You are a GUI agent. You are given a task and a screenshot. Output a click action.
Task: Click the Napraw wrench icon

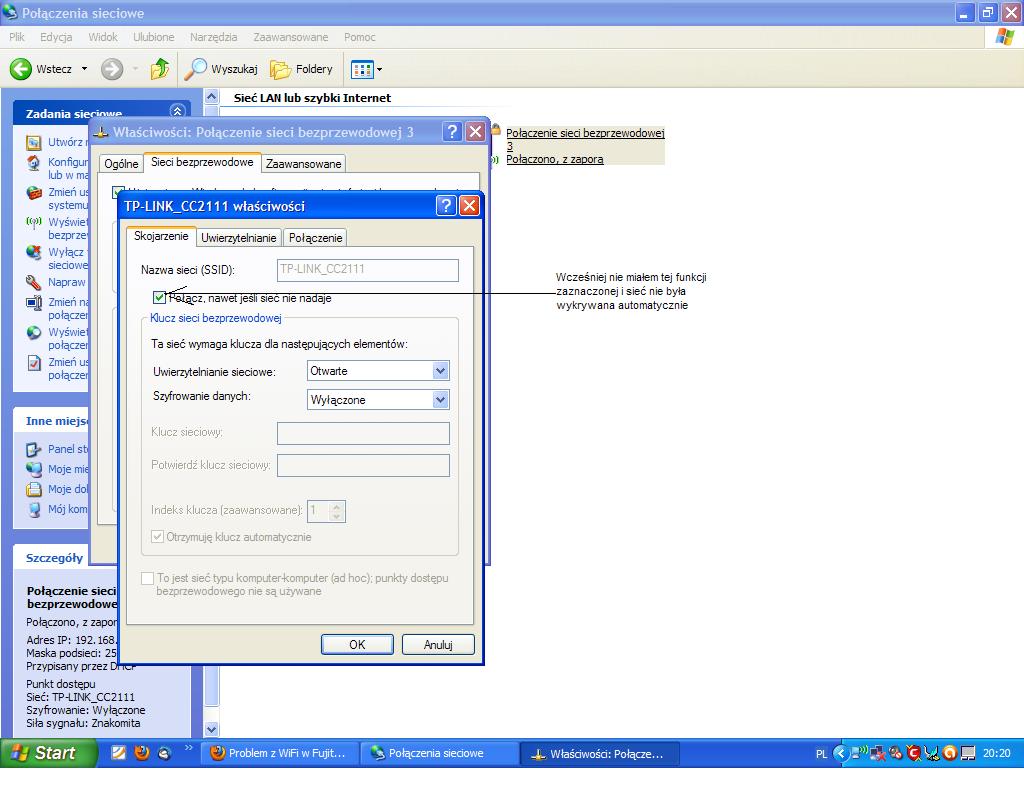coord(32,282)
